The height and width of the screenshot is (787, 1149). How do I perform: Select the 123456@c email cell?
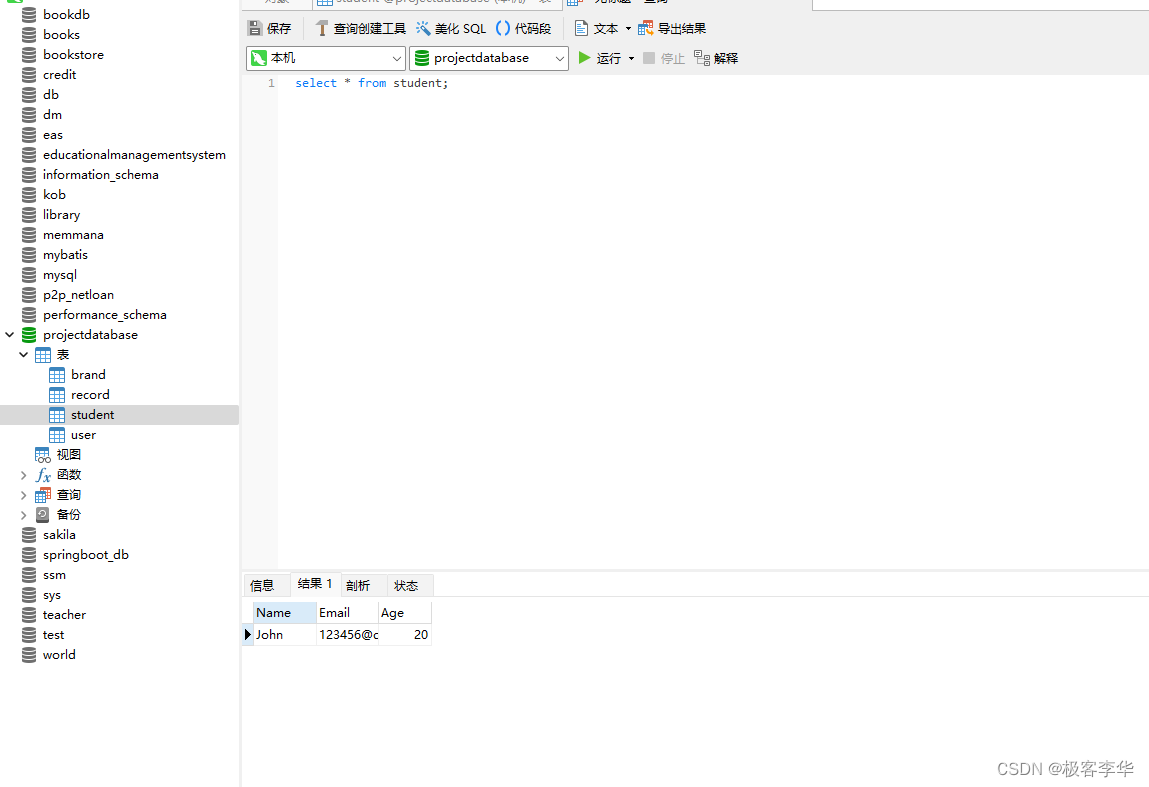pyautogui.click(x=347, y=635)
